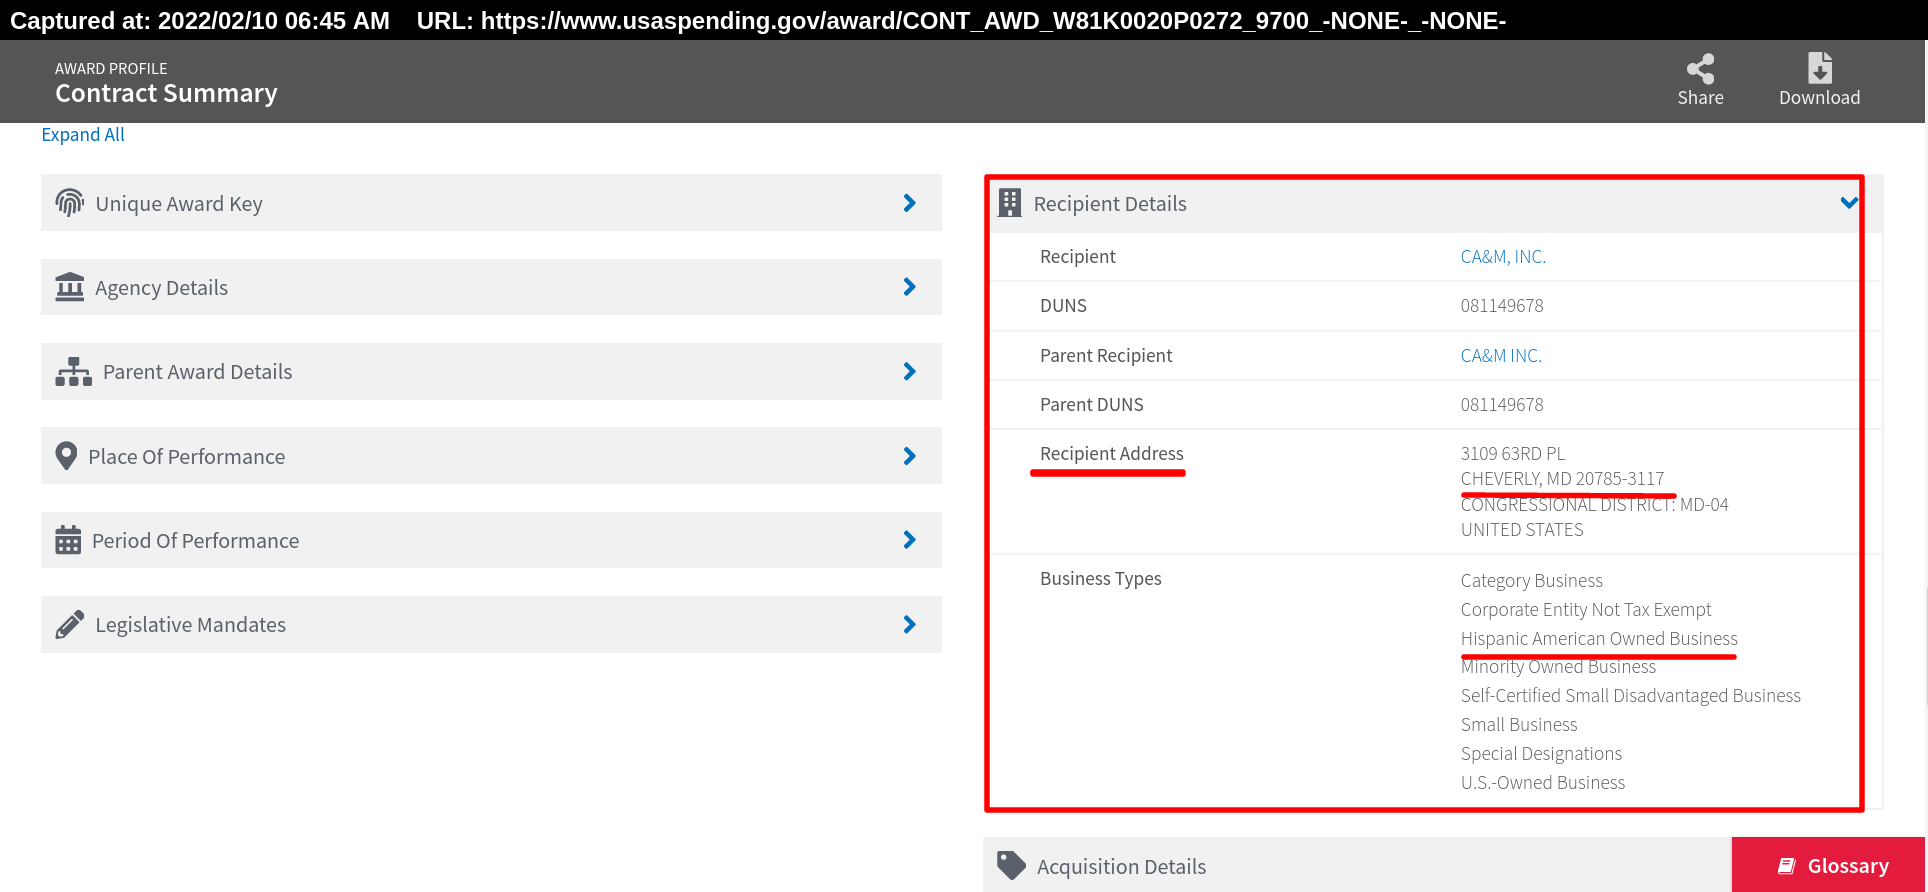1928x892 pixels.
Task: Click Hispanic American Owned Business text
Action: coord(1599,639)
